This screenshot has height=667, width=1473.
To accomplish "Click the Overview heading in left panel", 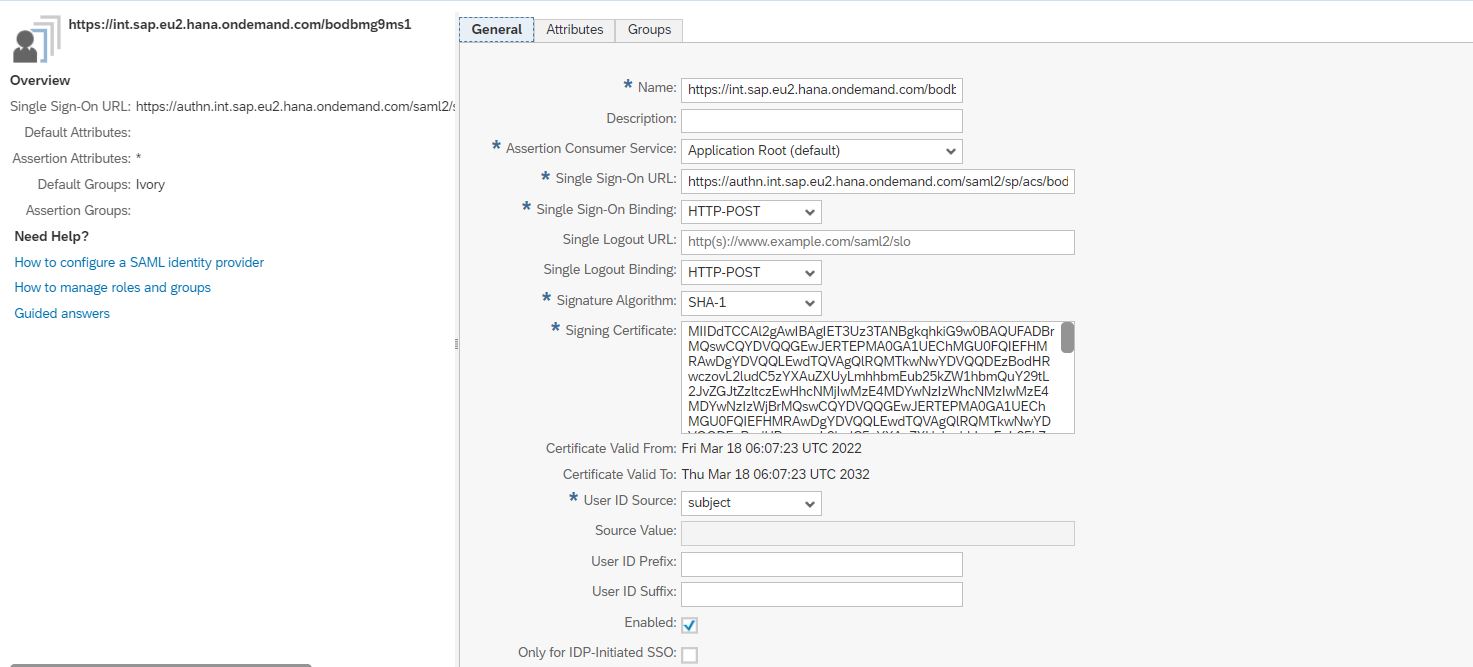I will click(x=40, y=80).
